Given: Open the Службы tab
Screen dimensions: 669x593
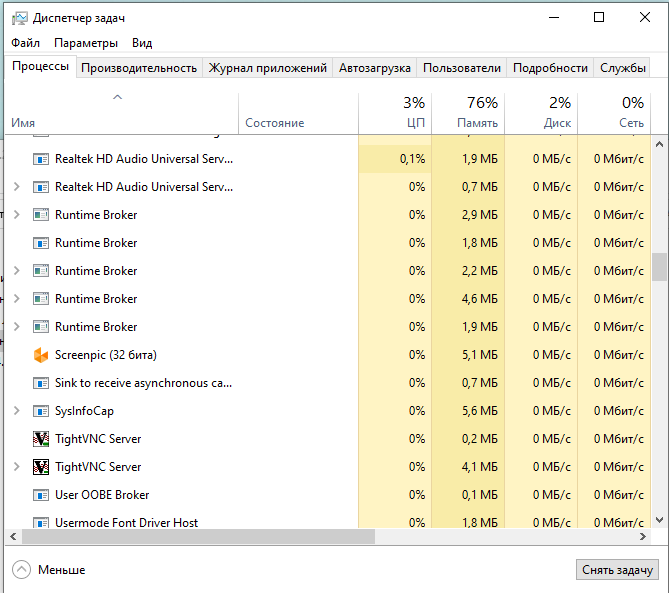Looking at the screenshot, I should tap(622, 68).
